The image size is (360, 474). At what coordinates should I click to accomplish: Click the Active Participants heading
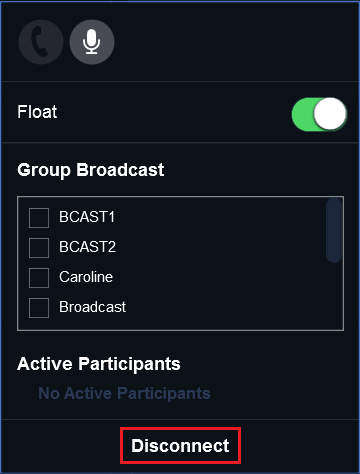click(x=99, y=364)
